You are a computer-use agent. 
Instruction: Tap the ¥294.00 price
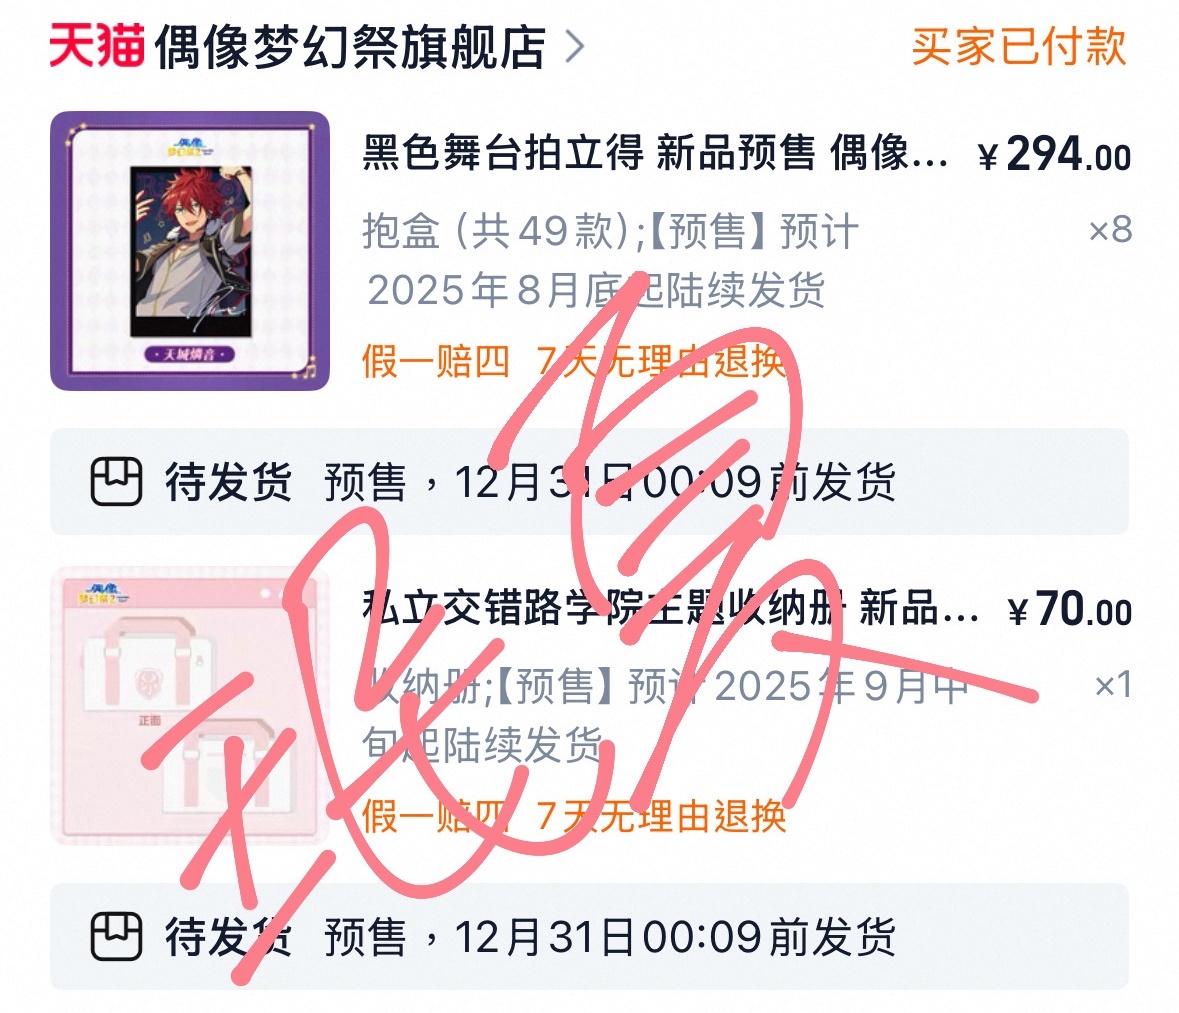(1054, 154)
